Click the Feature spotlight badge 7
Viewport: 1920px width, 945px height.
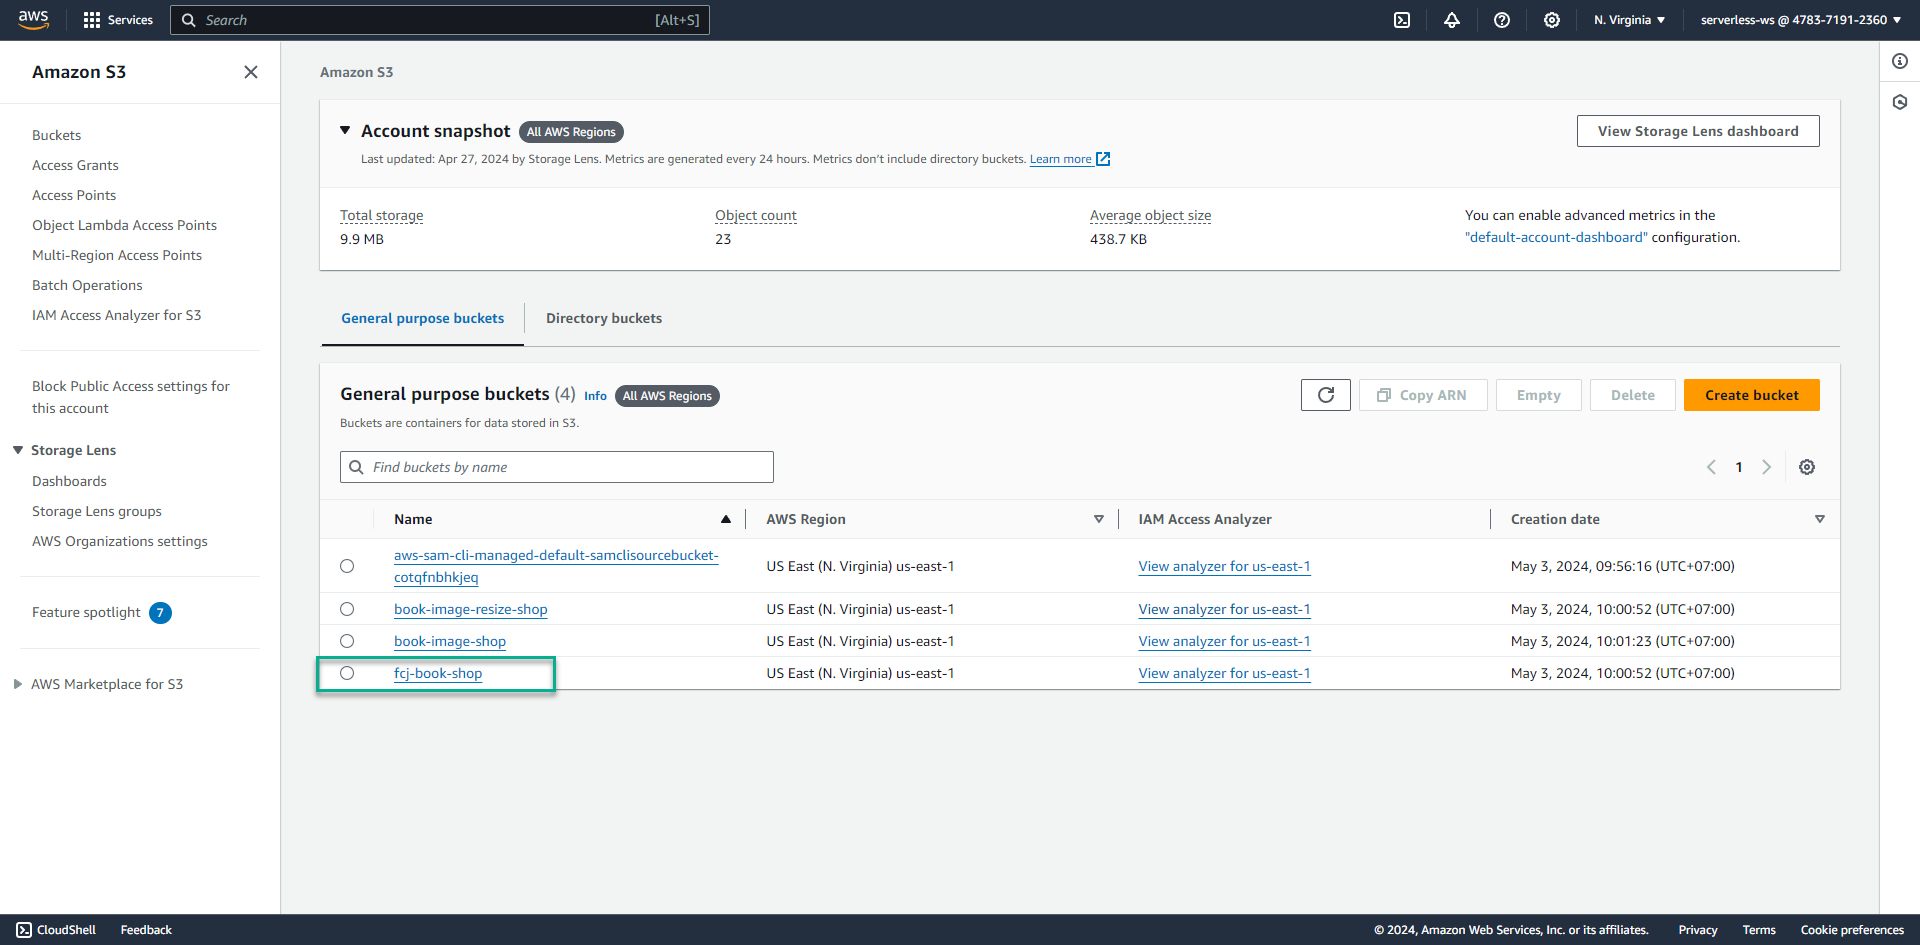pyautogui.click(x=160, y=613)
